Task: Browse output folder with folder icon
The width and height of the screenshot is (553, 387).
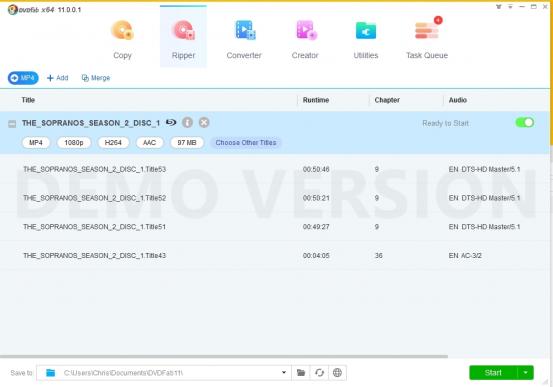Action: point(301,373)
